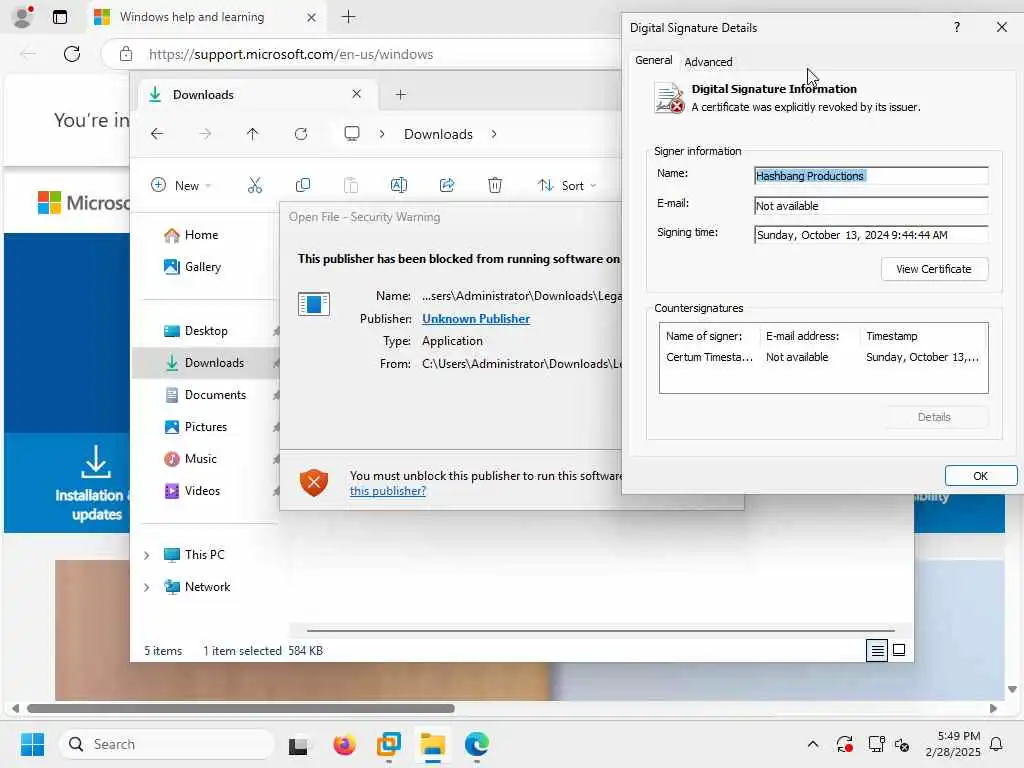This screenshot has width=1024, height=768.
Task: Close the Downloads tab in File Explorer
Action: pos(357,94)
